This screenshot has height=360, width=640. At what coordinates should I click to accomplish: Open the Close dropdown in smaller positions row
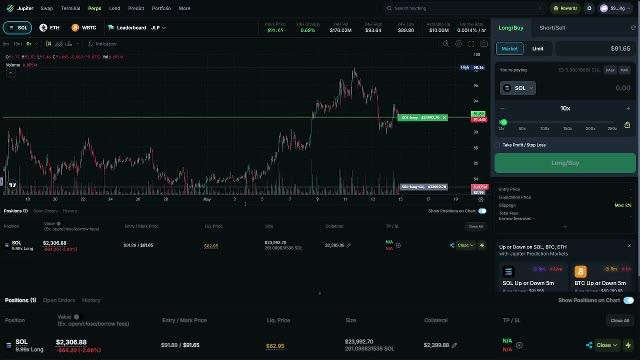pyautogui.click(x=466, y=245)
